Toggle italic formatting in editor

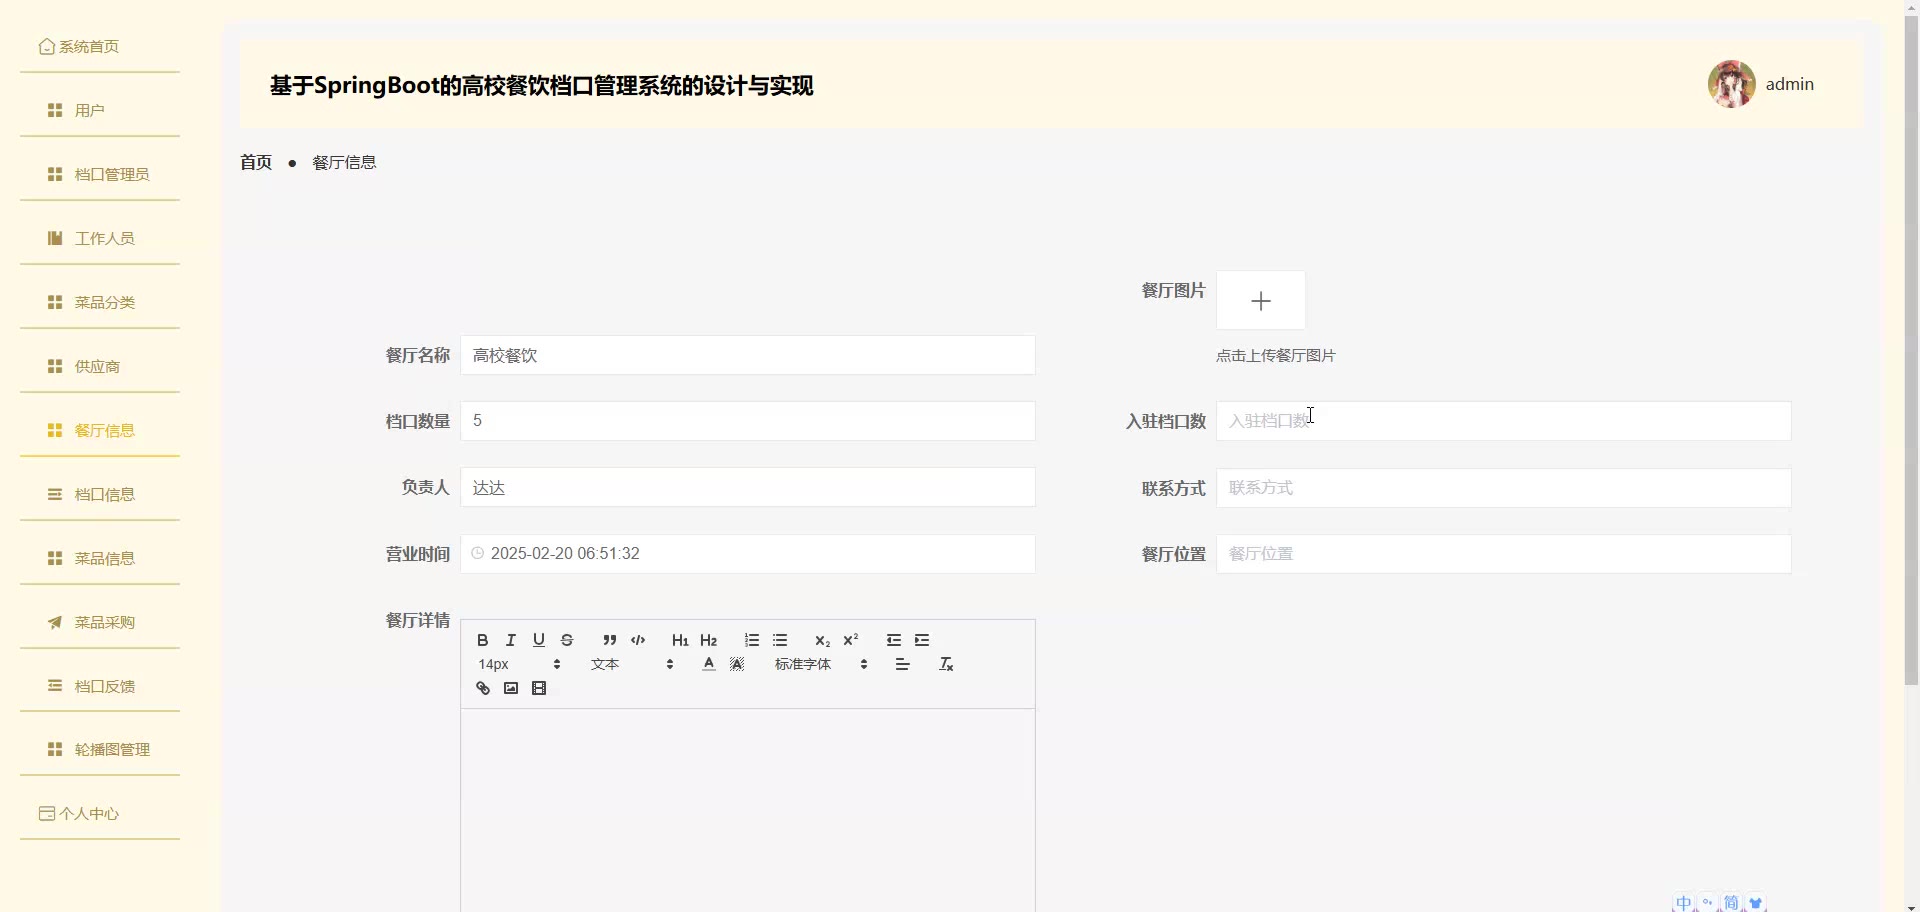coord(511,640)
